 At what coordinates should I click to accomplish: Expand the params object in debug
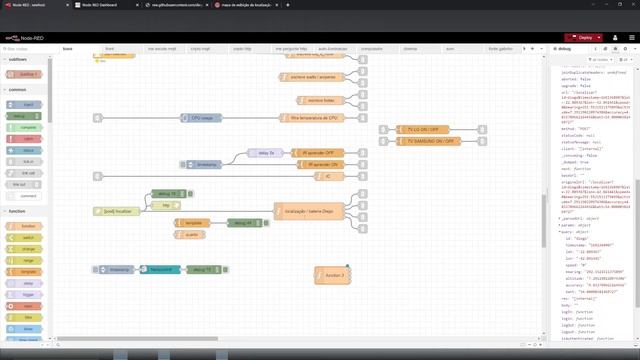point(560,225)
